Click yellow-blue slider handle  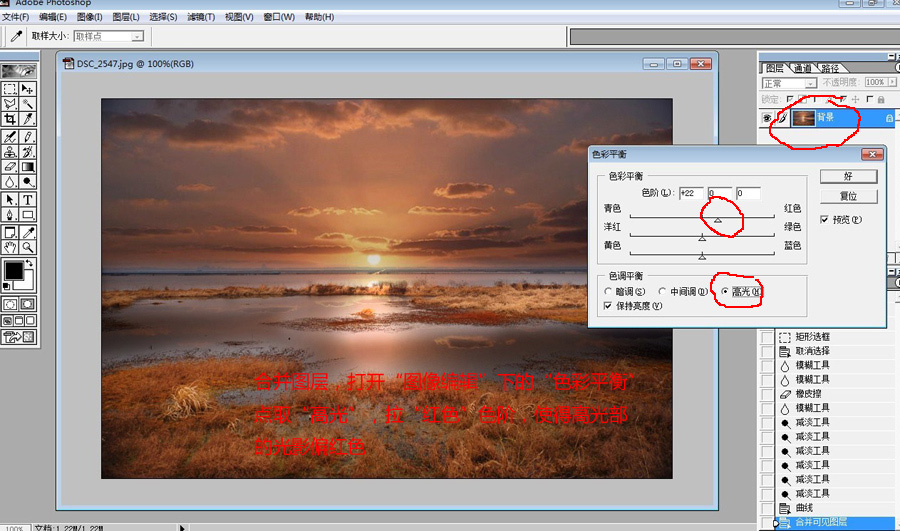click(702, 257)
